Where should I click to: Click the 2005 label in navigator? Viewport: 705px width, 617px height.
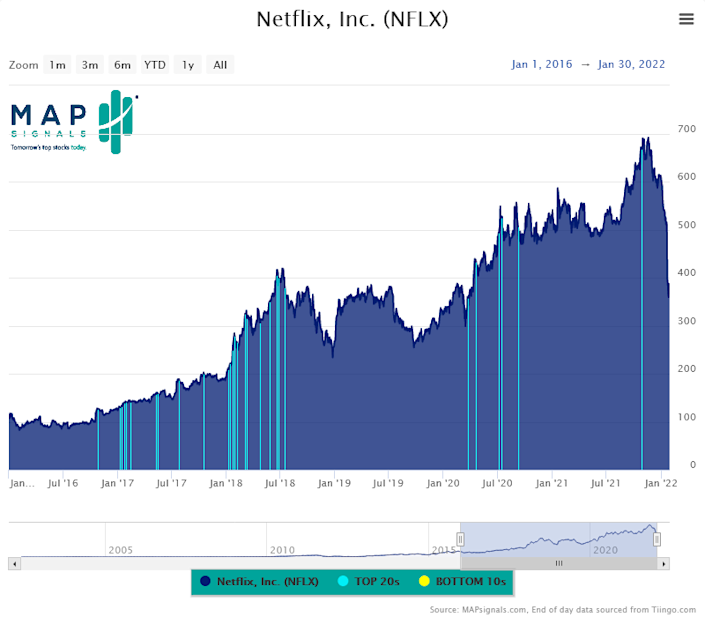click(120, 550)
